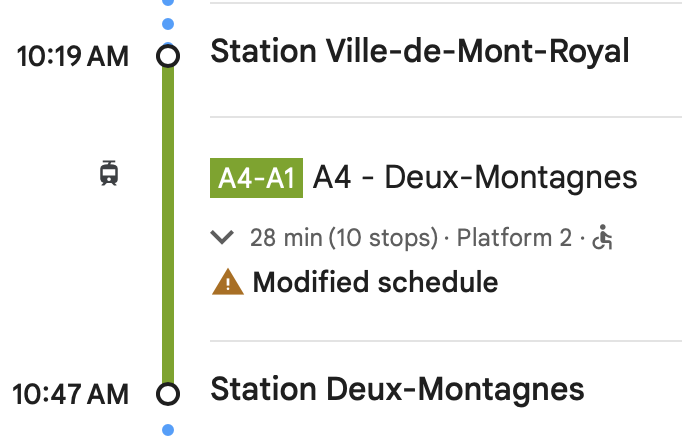The width and height of the screenshot is (682, 436).
Task: Click the green route line segment
Action: (x=168, y=220)
